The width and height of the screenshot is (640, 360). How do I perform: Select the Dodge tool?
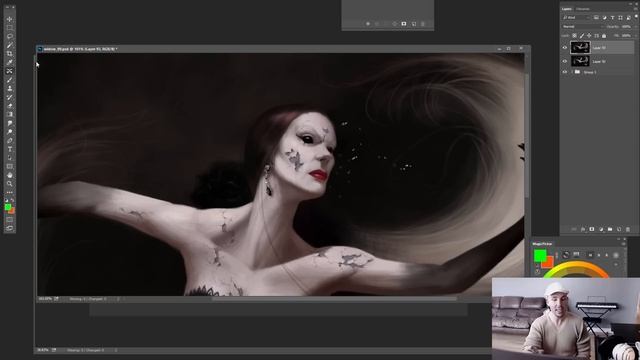coord(9,132)
